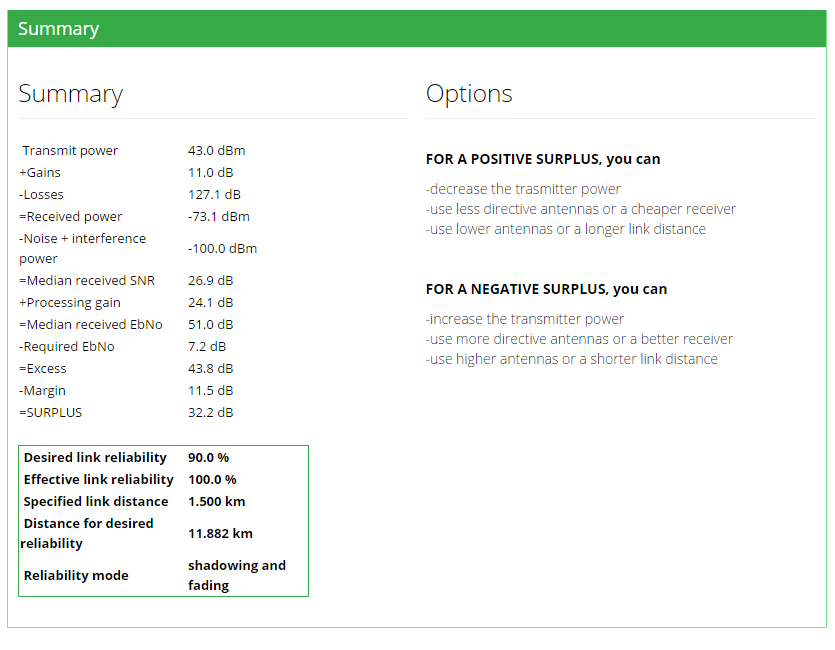Click the 'increase the transmitter power' suggestion
This screenshot has height=650, width=835.
pyautogui.click(x=525, y=319)
